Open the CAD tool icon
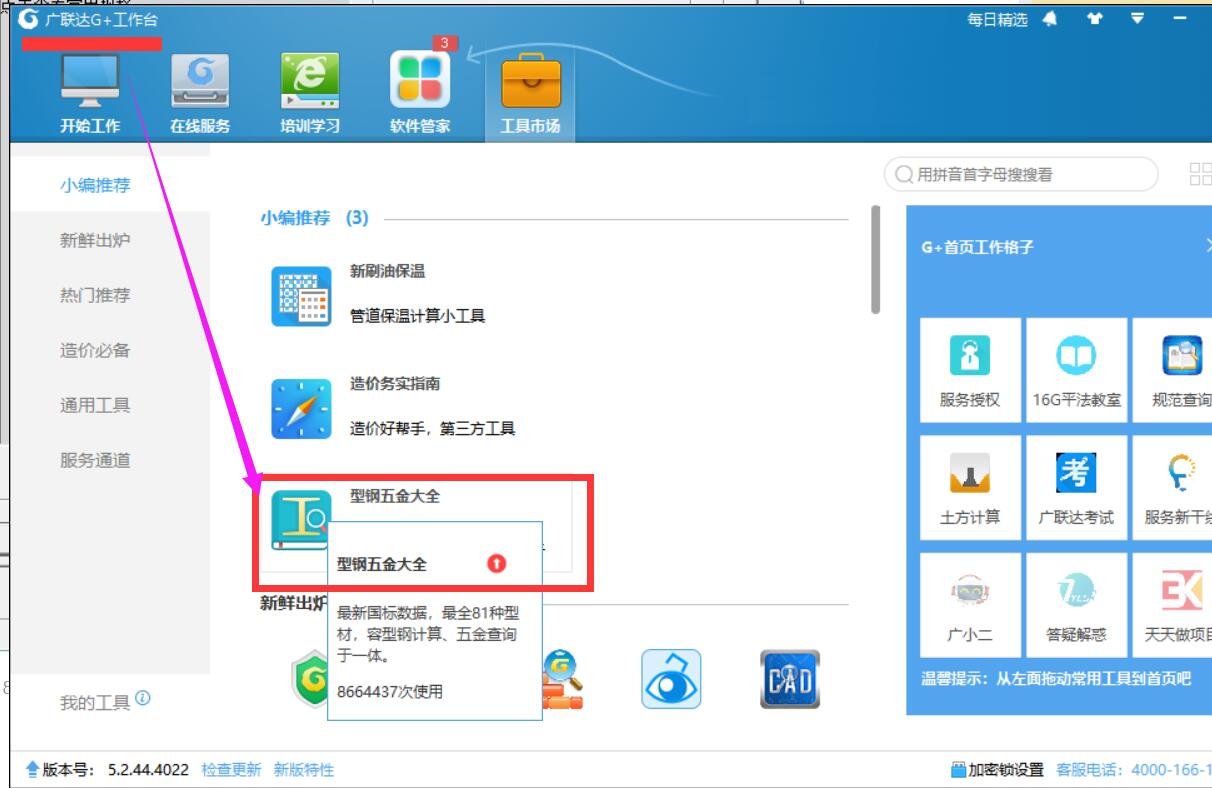The height and width of the screenshot is (788, 1212). [x=790, y=679]
